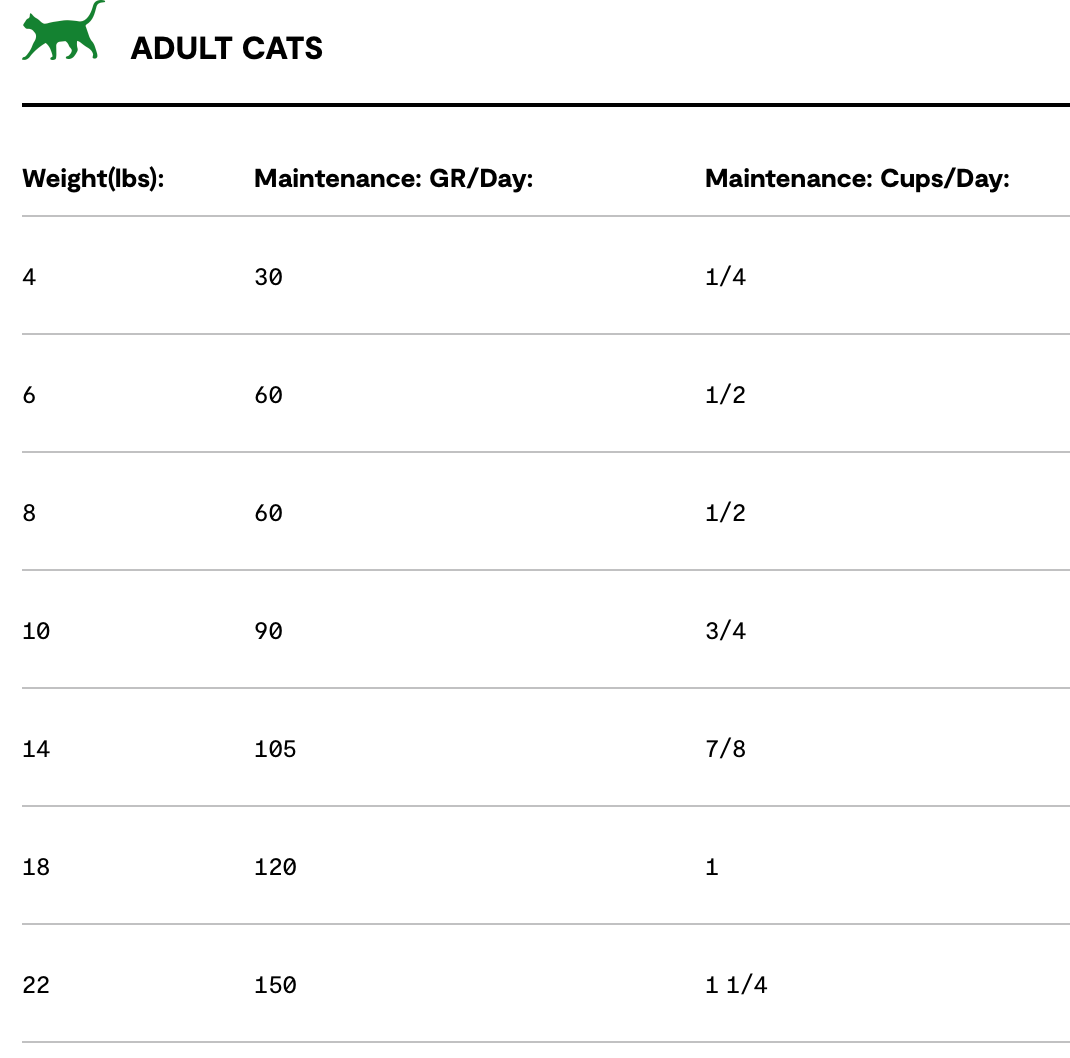Select the 3/4 cups per day value
Viewport: 1070px width, 1058px height.
(x=725, y=631)
